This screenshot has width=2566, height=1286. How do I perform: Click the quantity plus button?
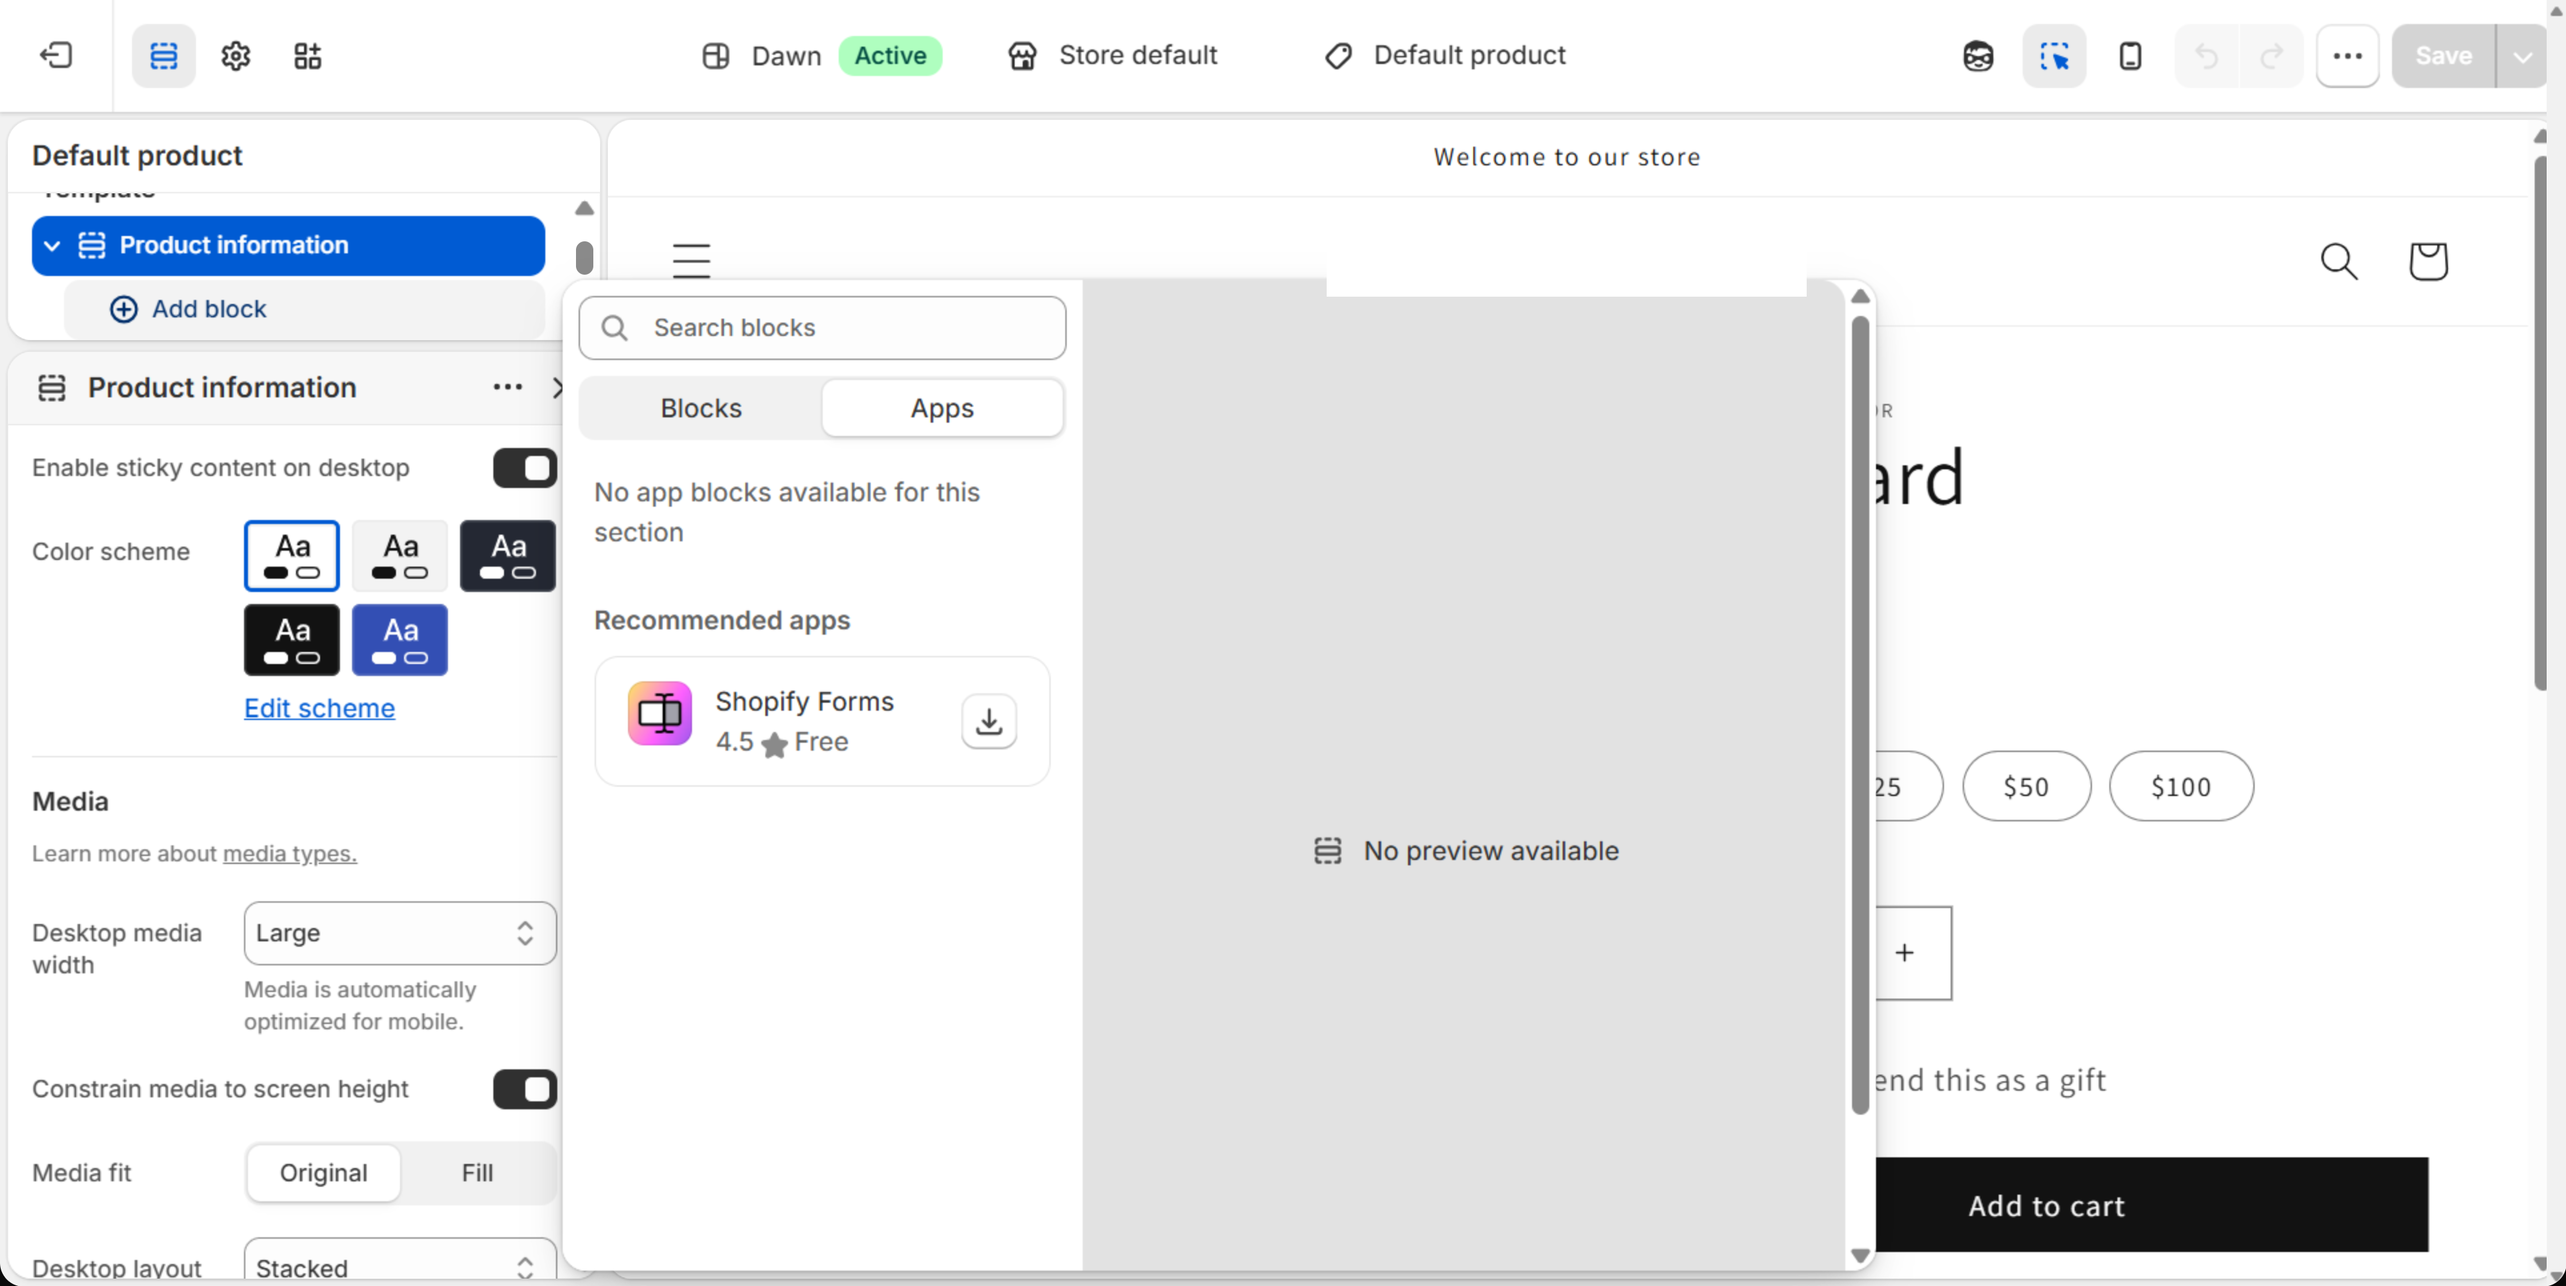point(1904,953)
